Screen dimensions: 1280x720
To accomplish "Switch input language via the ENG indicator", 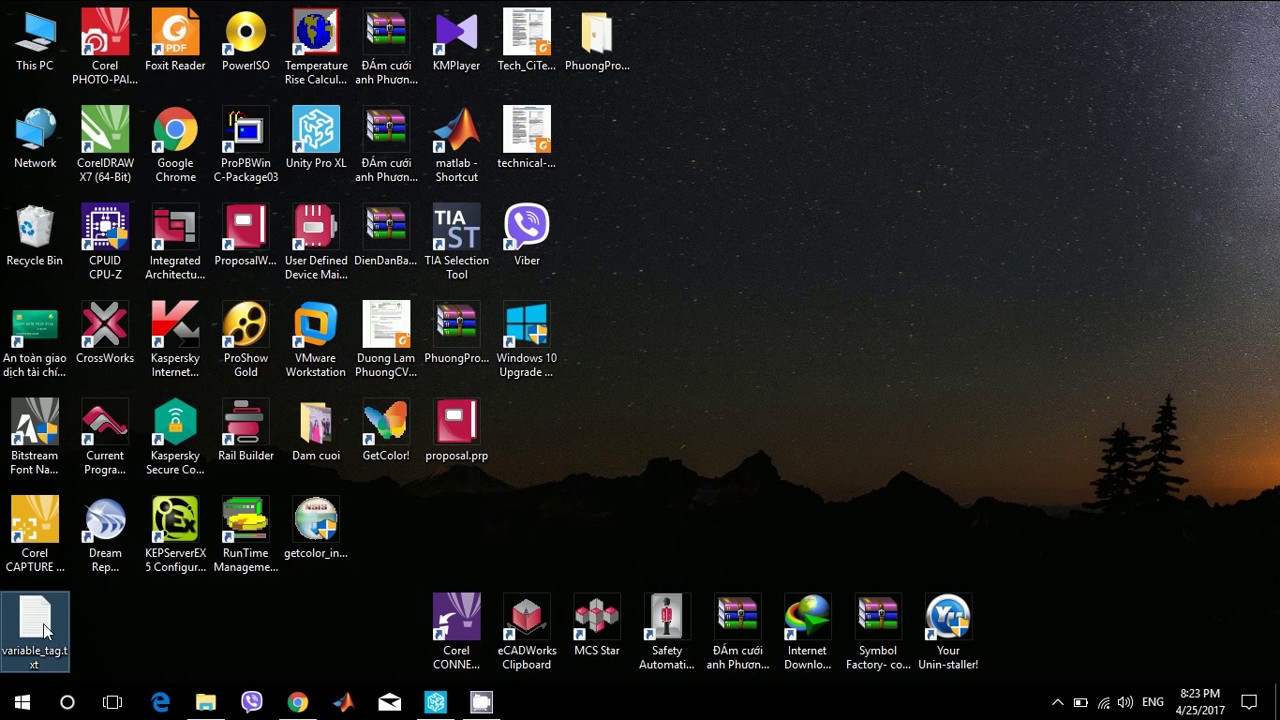I will (1153, 702).
